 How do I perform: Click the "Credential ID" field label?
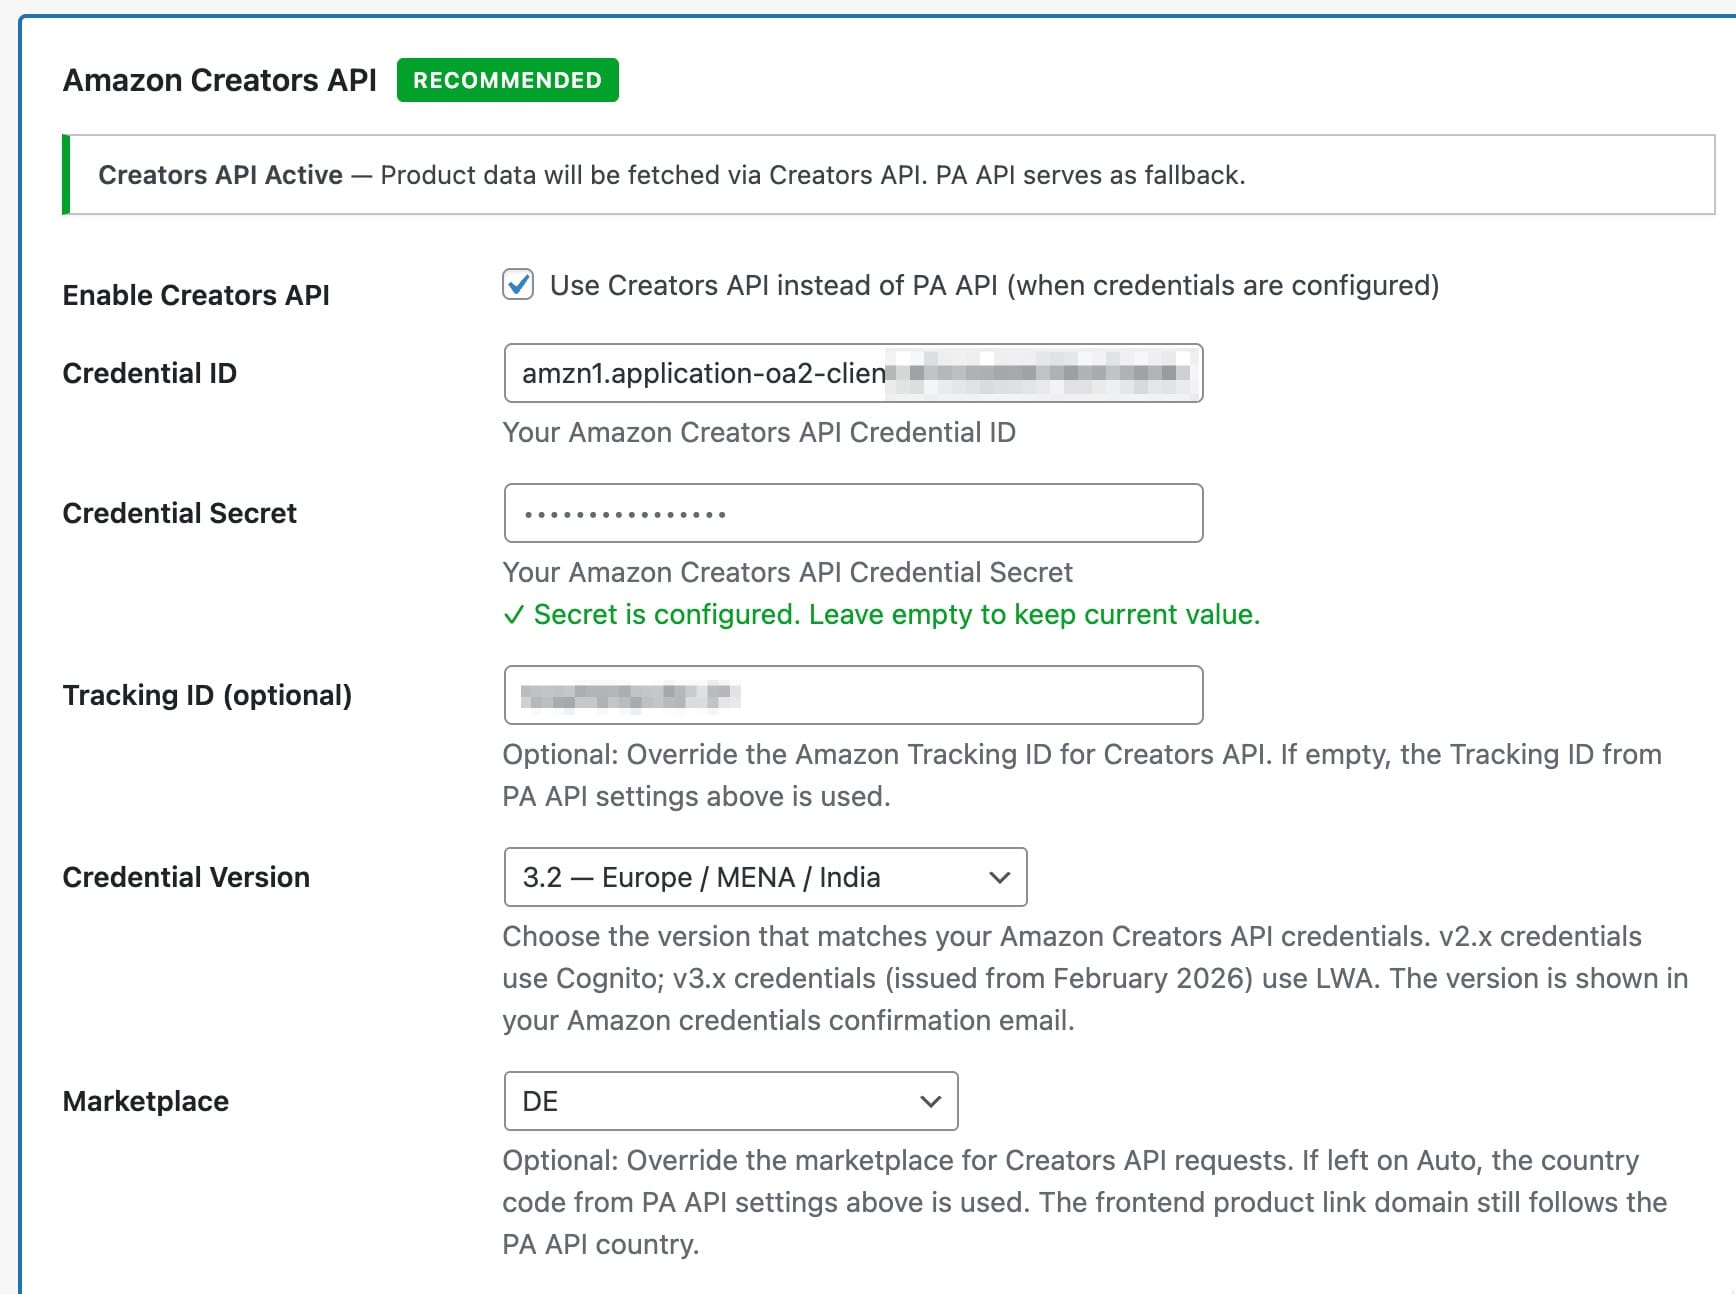tap(149, 373)
